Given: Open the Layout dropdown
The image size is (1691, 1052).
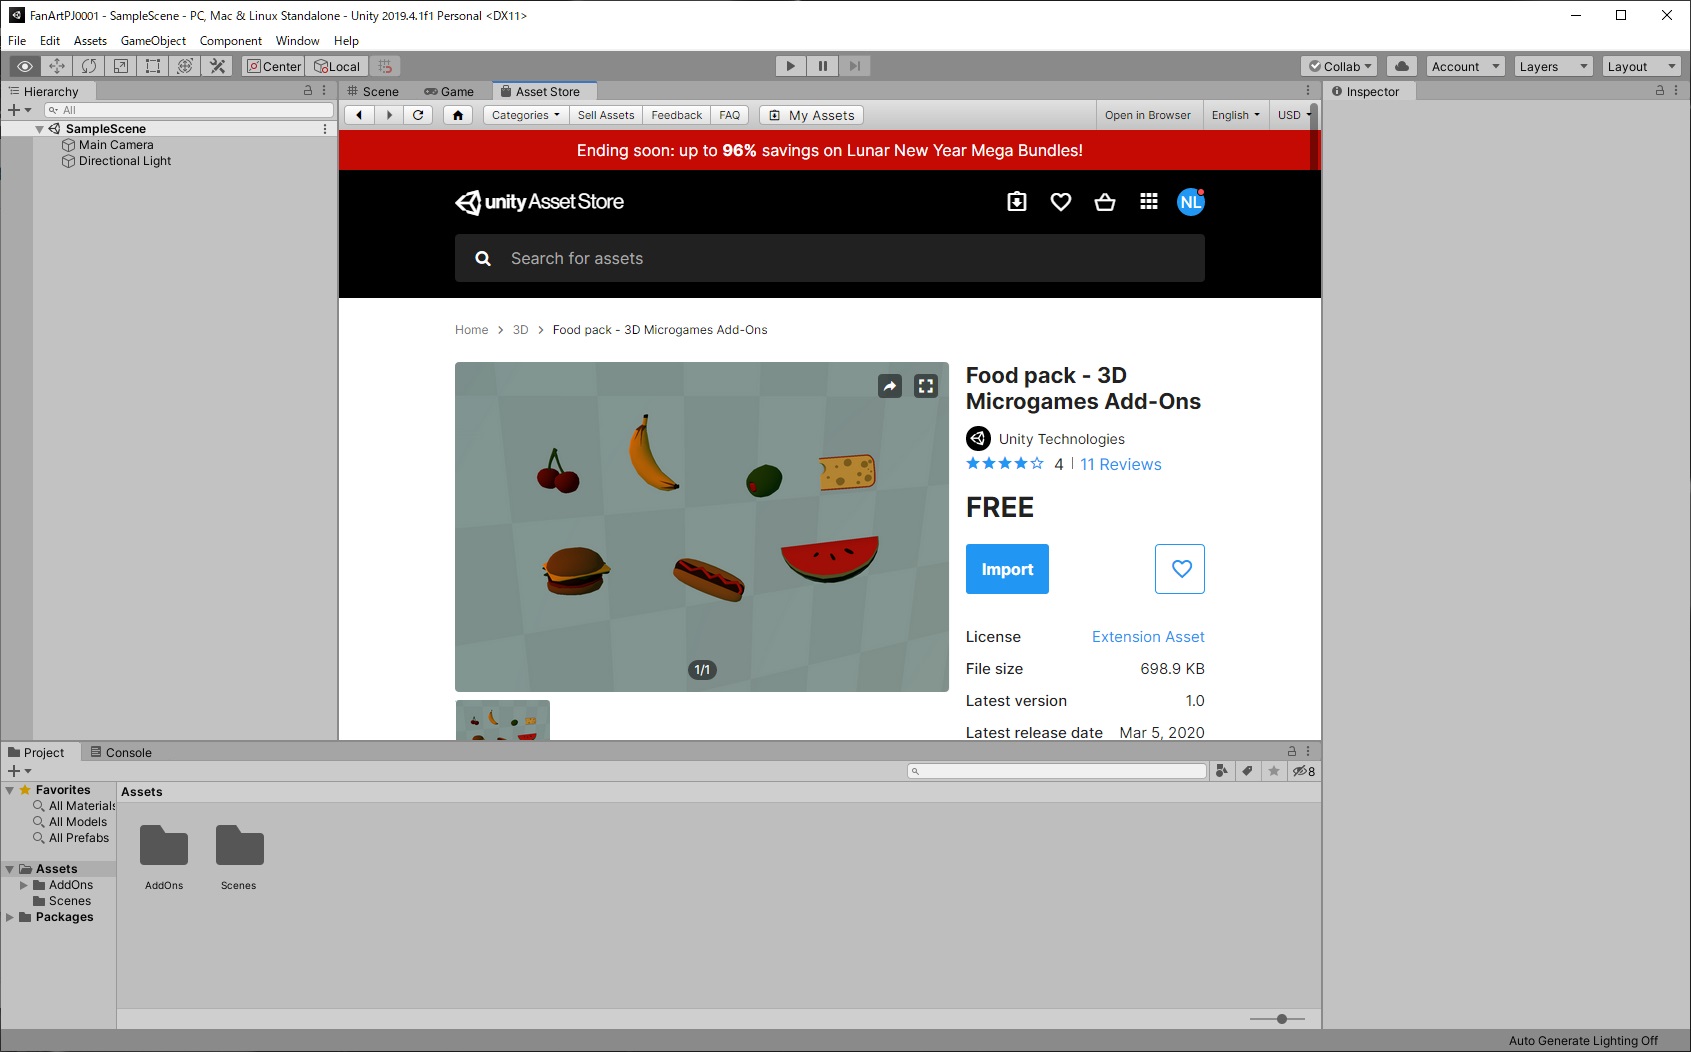Looking at the screenshot, I should click(1641, 66).
